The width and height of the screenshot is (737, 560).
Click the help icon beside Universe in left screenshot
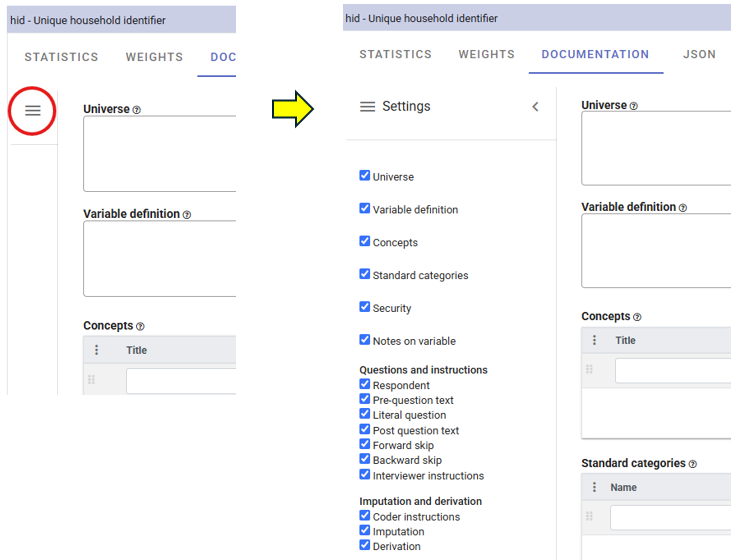click(x=137, y=110)
